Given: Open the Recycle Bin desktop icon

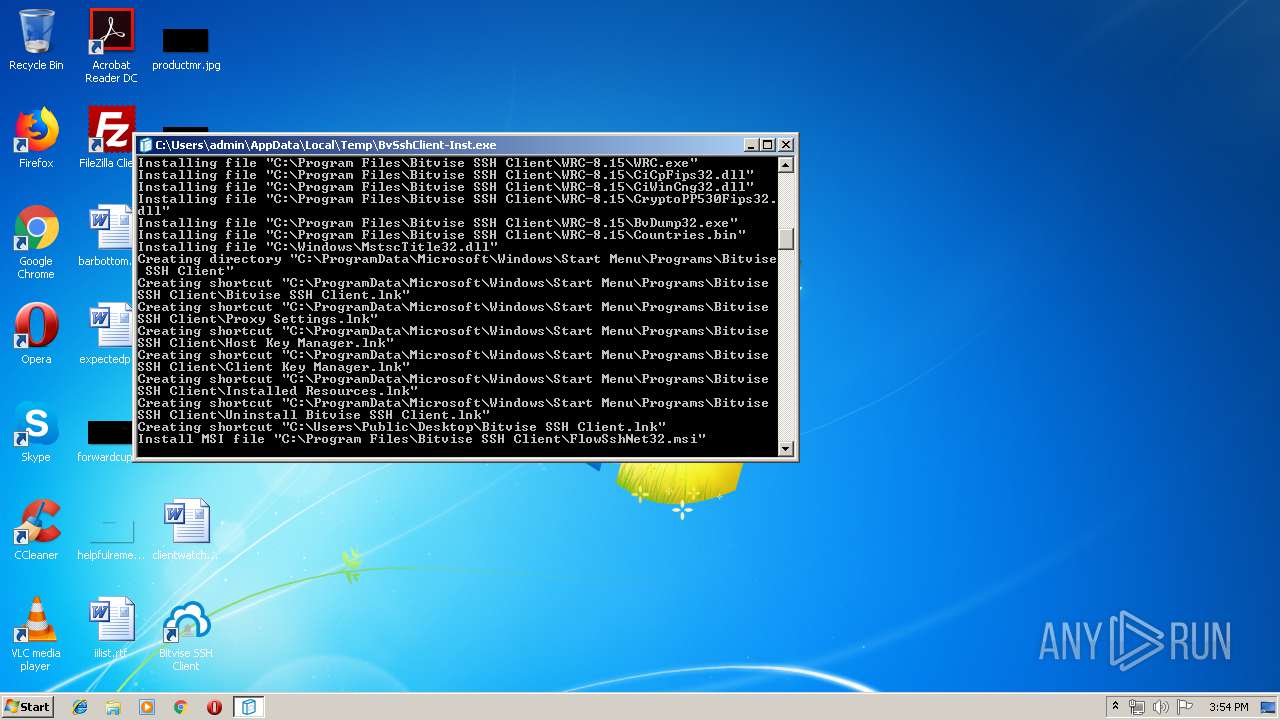Looking at the screenshot, I should point(36,40).
